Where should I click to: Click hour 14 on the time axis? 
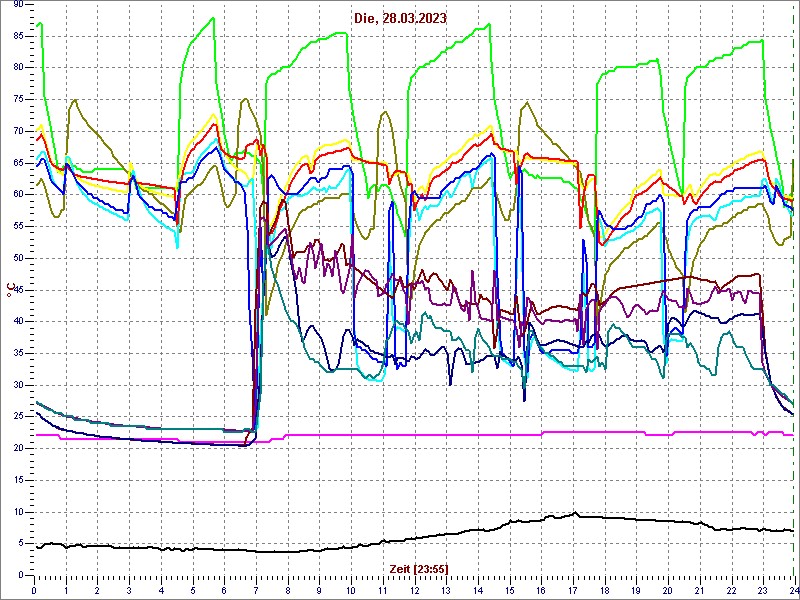tap(478, 590)
